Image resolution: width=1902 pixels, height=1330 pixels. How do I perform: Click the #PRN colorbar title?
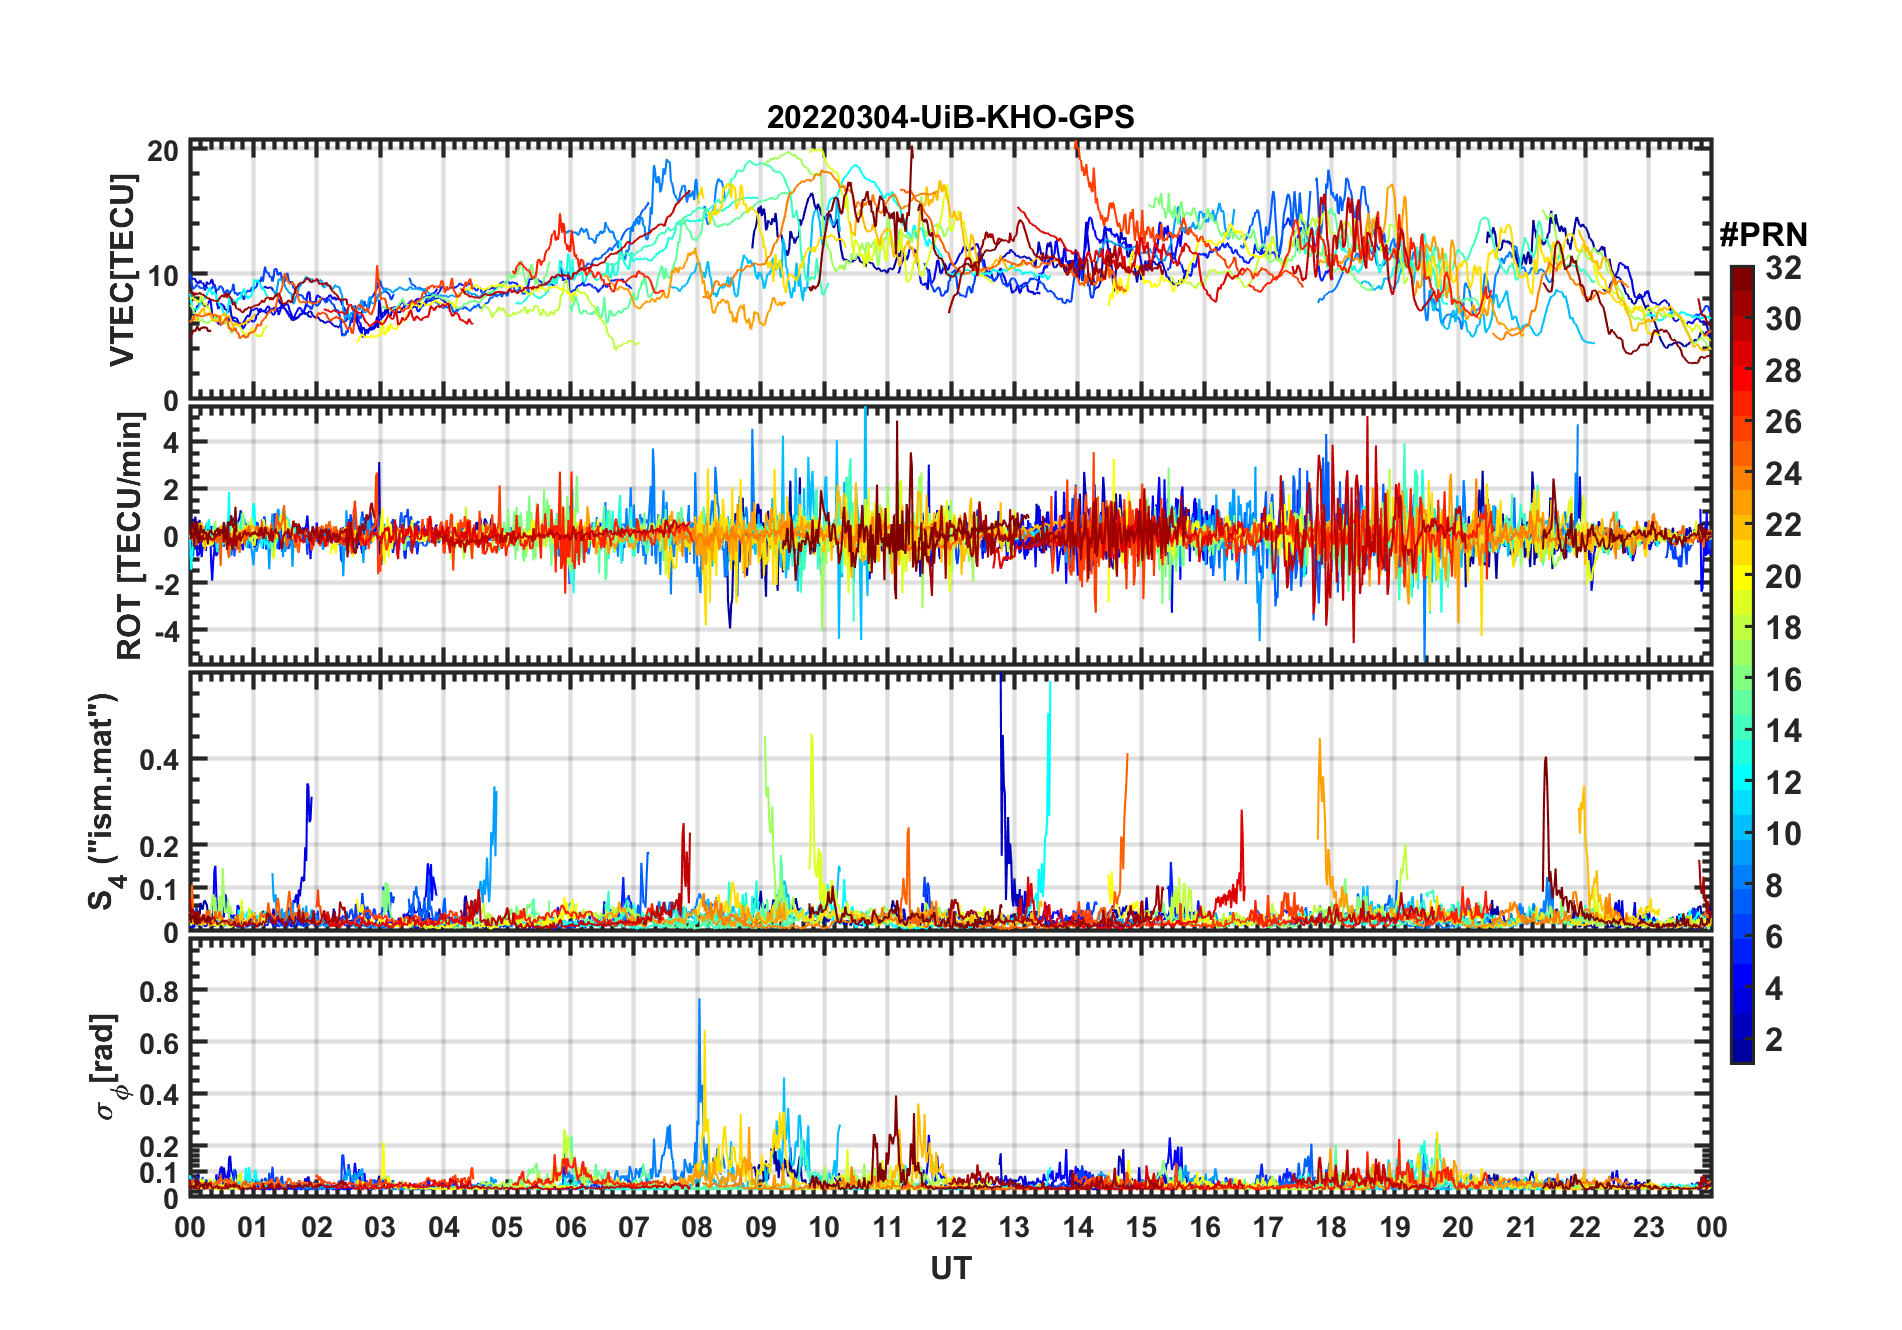pos(1763,235)
